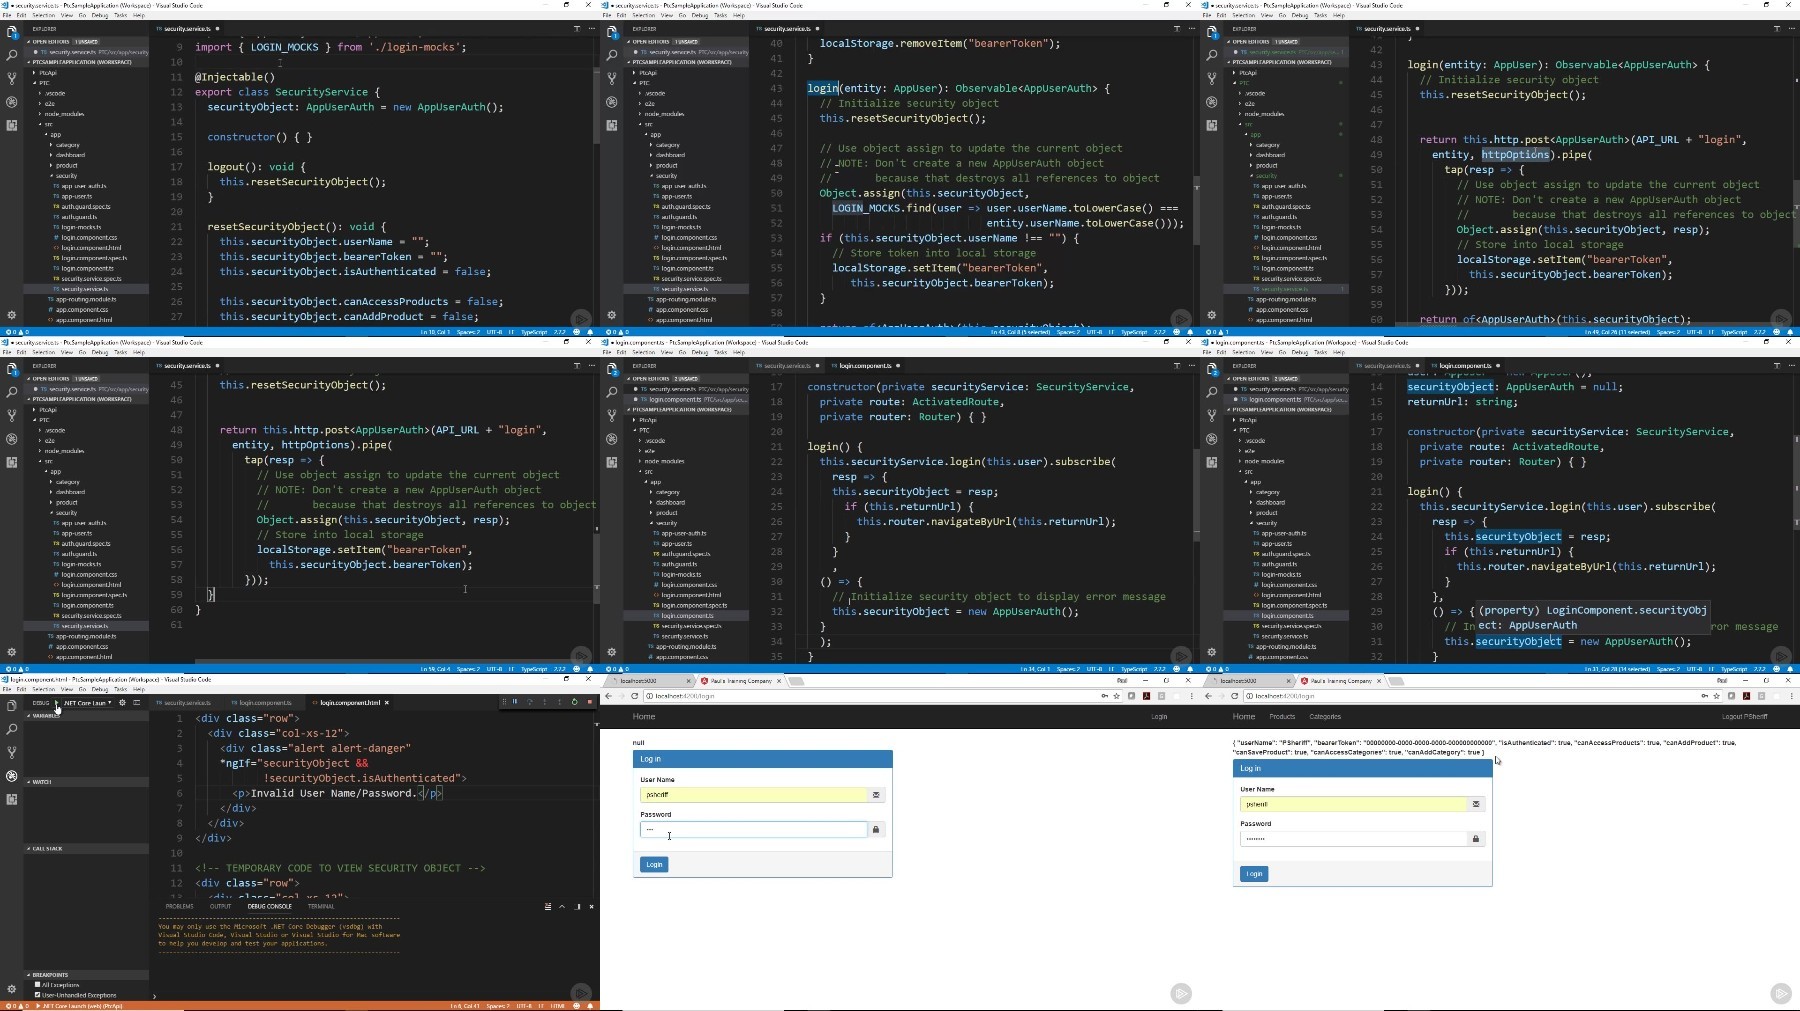This screenshot has height=1011, width=1800.
Task: Open the .NET Core Launch configuration dropdown
Action: tap(87, 702)
